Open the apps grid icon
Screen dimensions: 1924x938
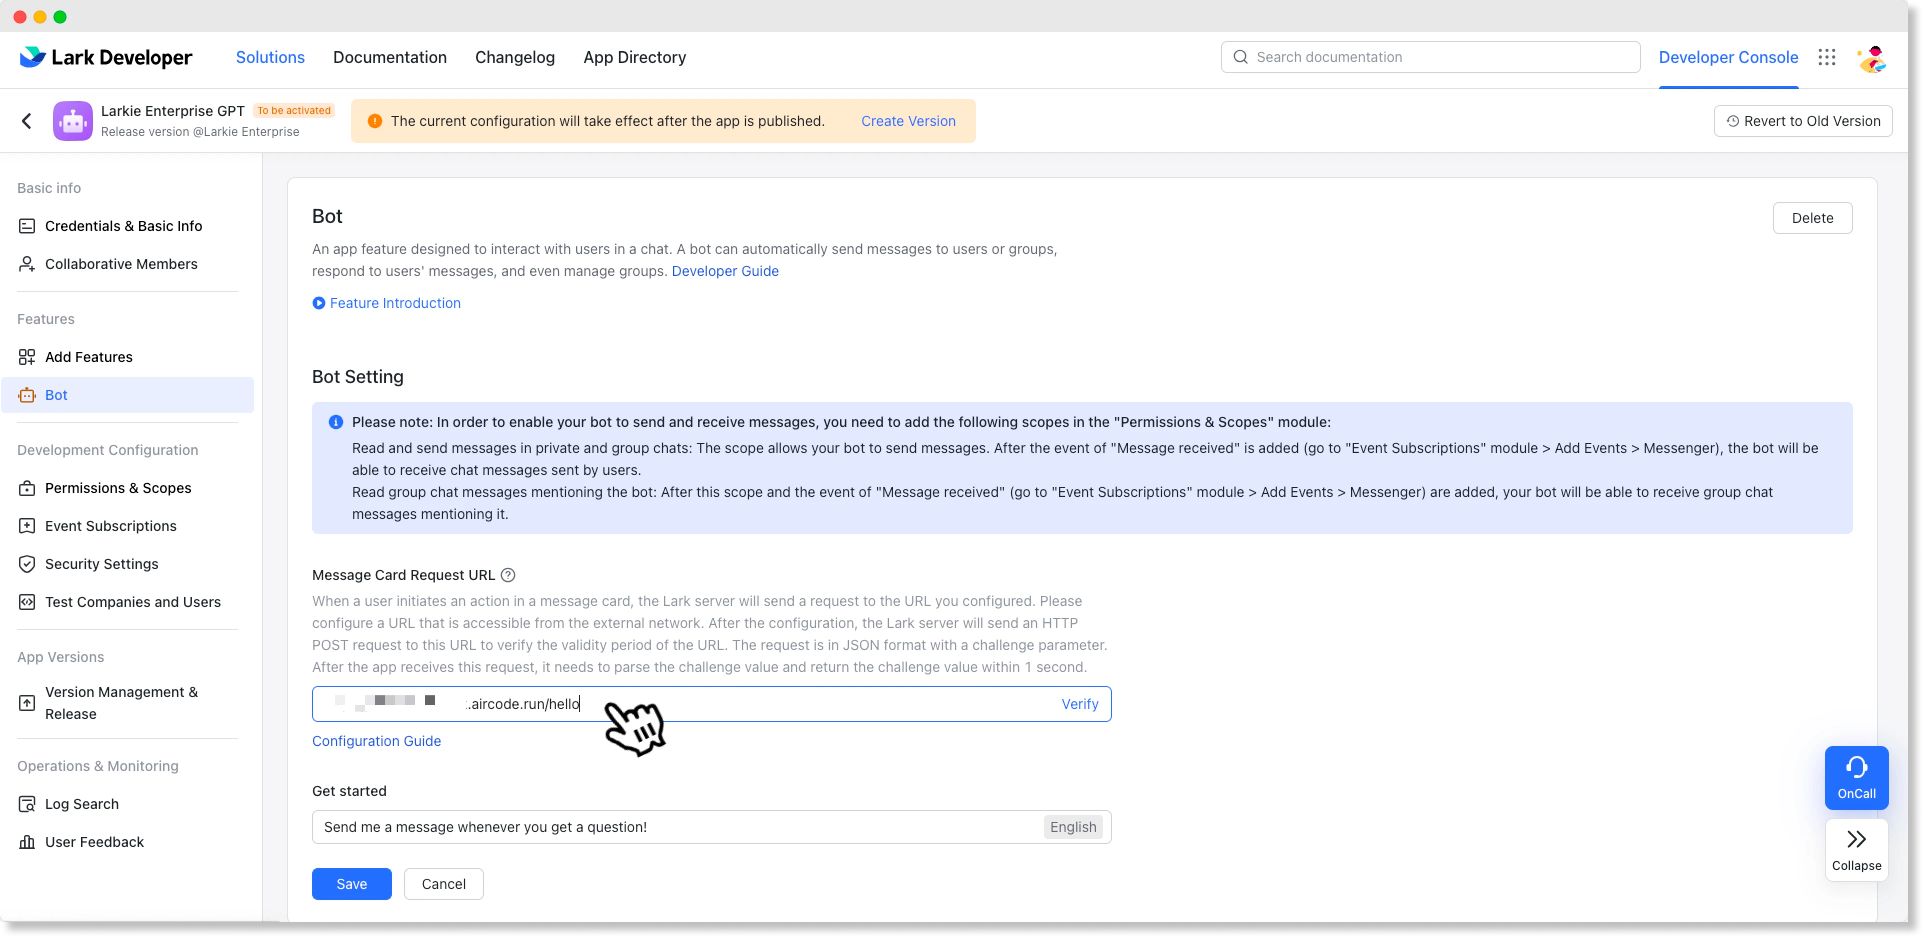(x=1827, y=57)
